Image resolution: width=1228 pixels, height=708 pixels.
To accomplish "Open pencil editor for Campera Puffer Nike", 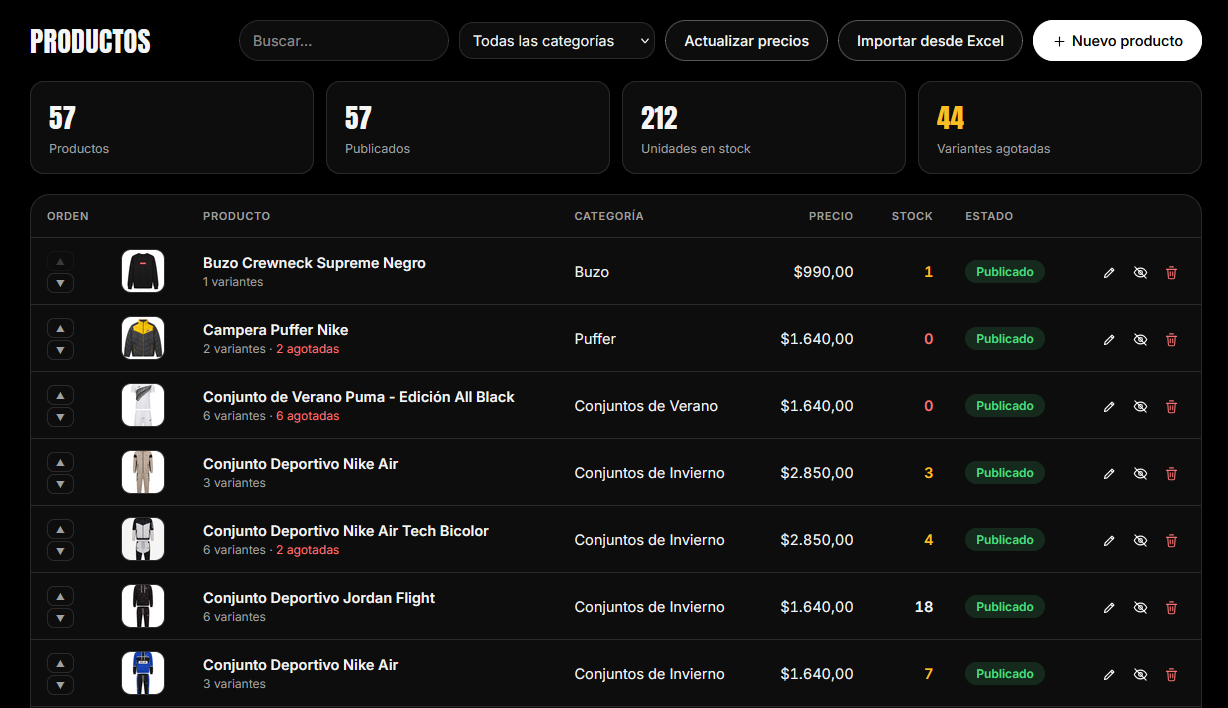I will click(1109, 339).
